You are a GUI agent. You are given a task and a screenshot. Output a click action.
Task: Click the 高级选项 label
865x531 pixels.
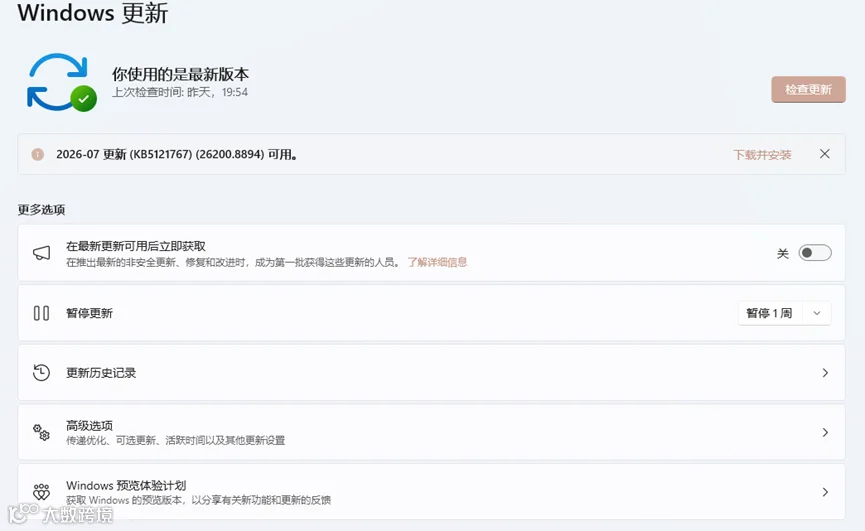pos(89,426)
